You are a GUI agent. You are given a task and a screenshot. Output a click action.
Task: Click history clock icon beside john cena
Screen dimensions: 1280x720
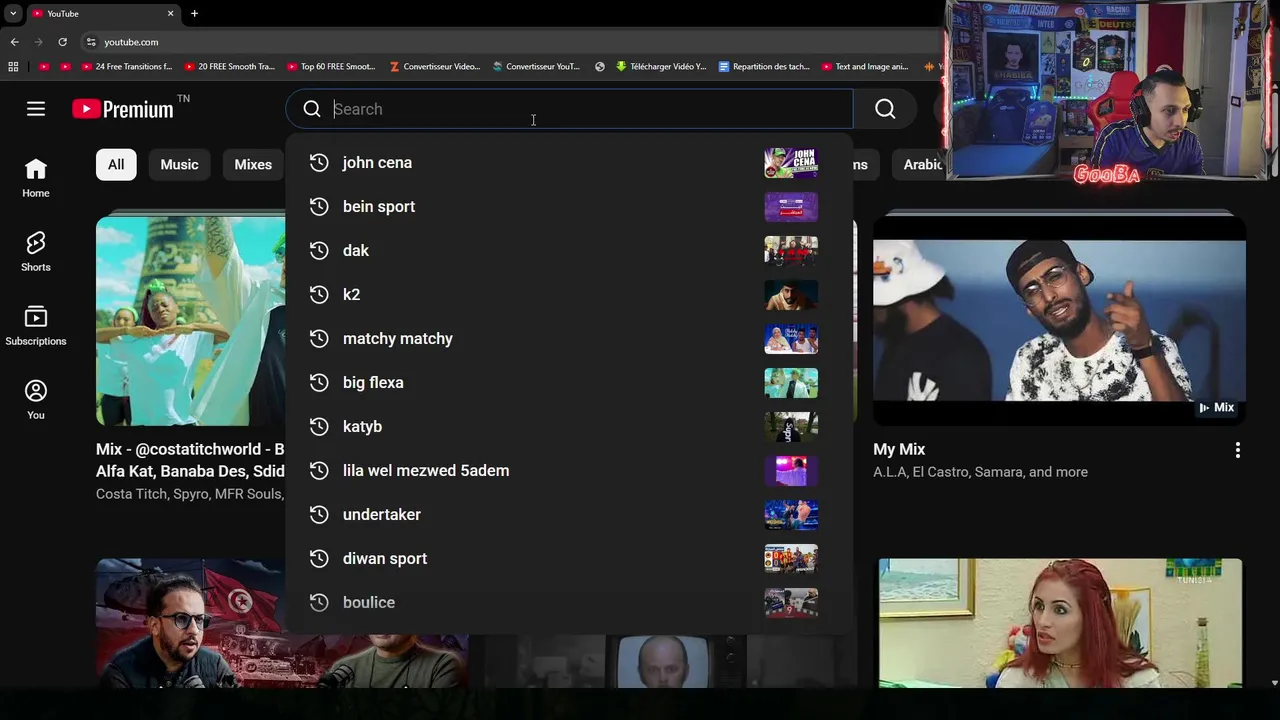(x=319, y=162)
